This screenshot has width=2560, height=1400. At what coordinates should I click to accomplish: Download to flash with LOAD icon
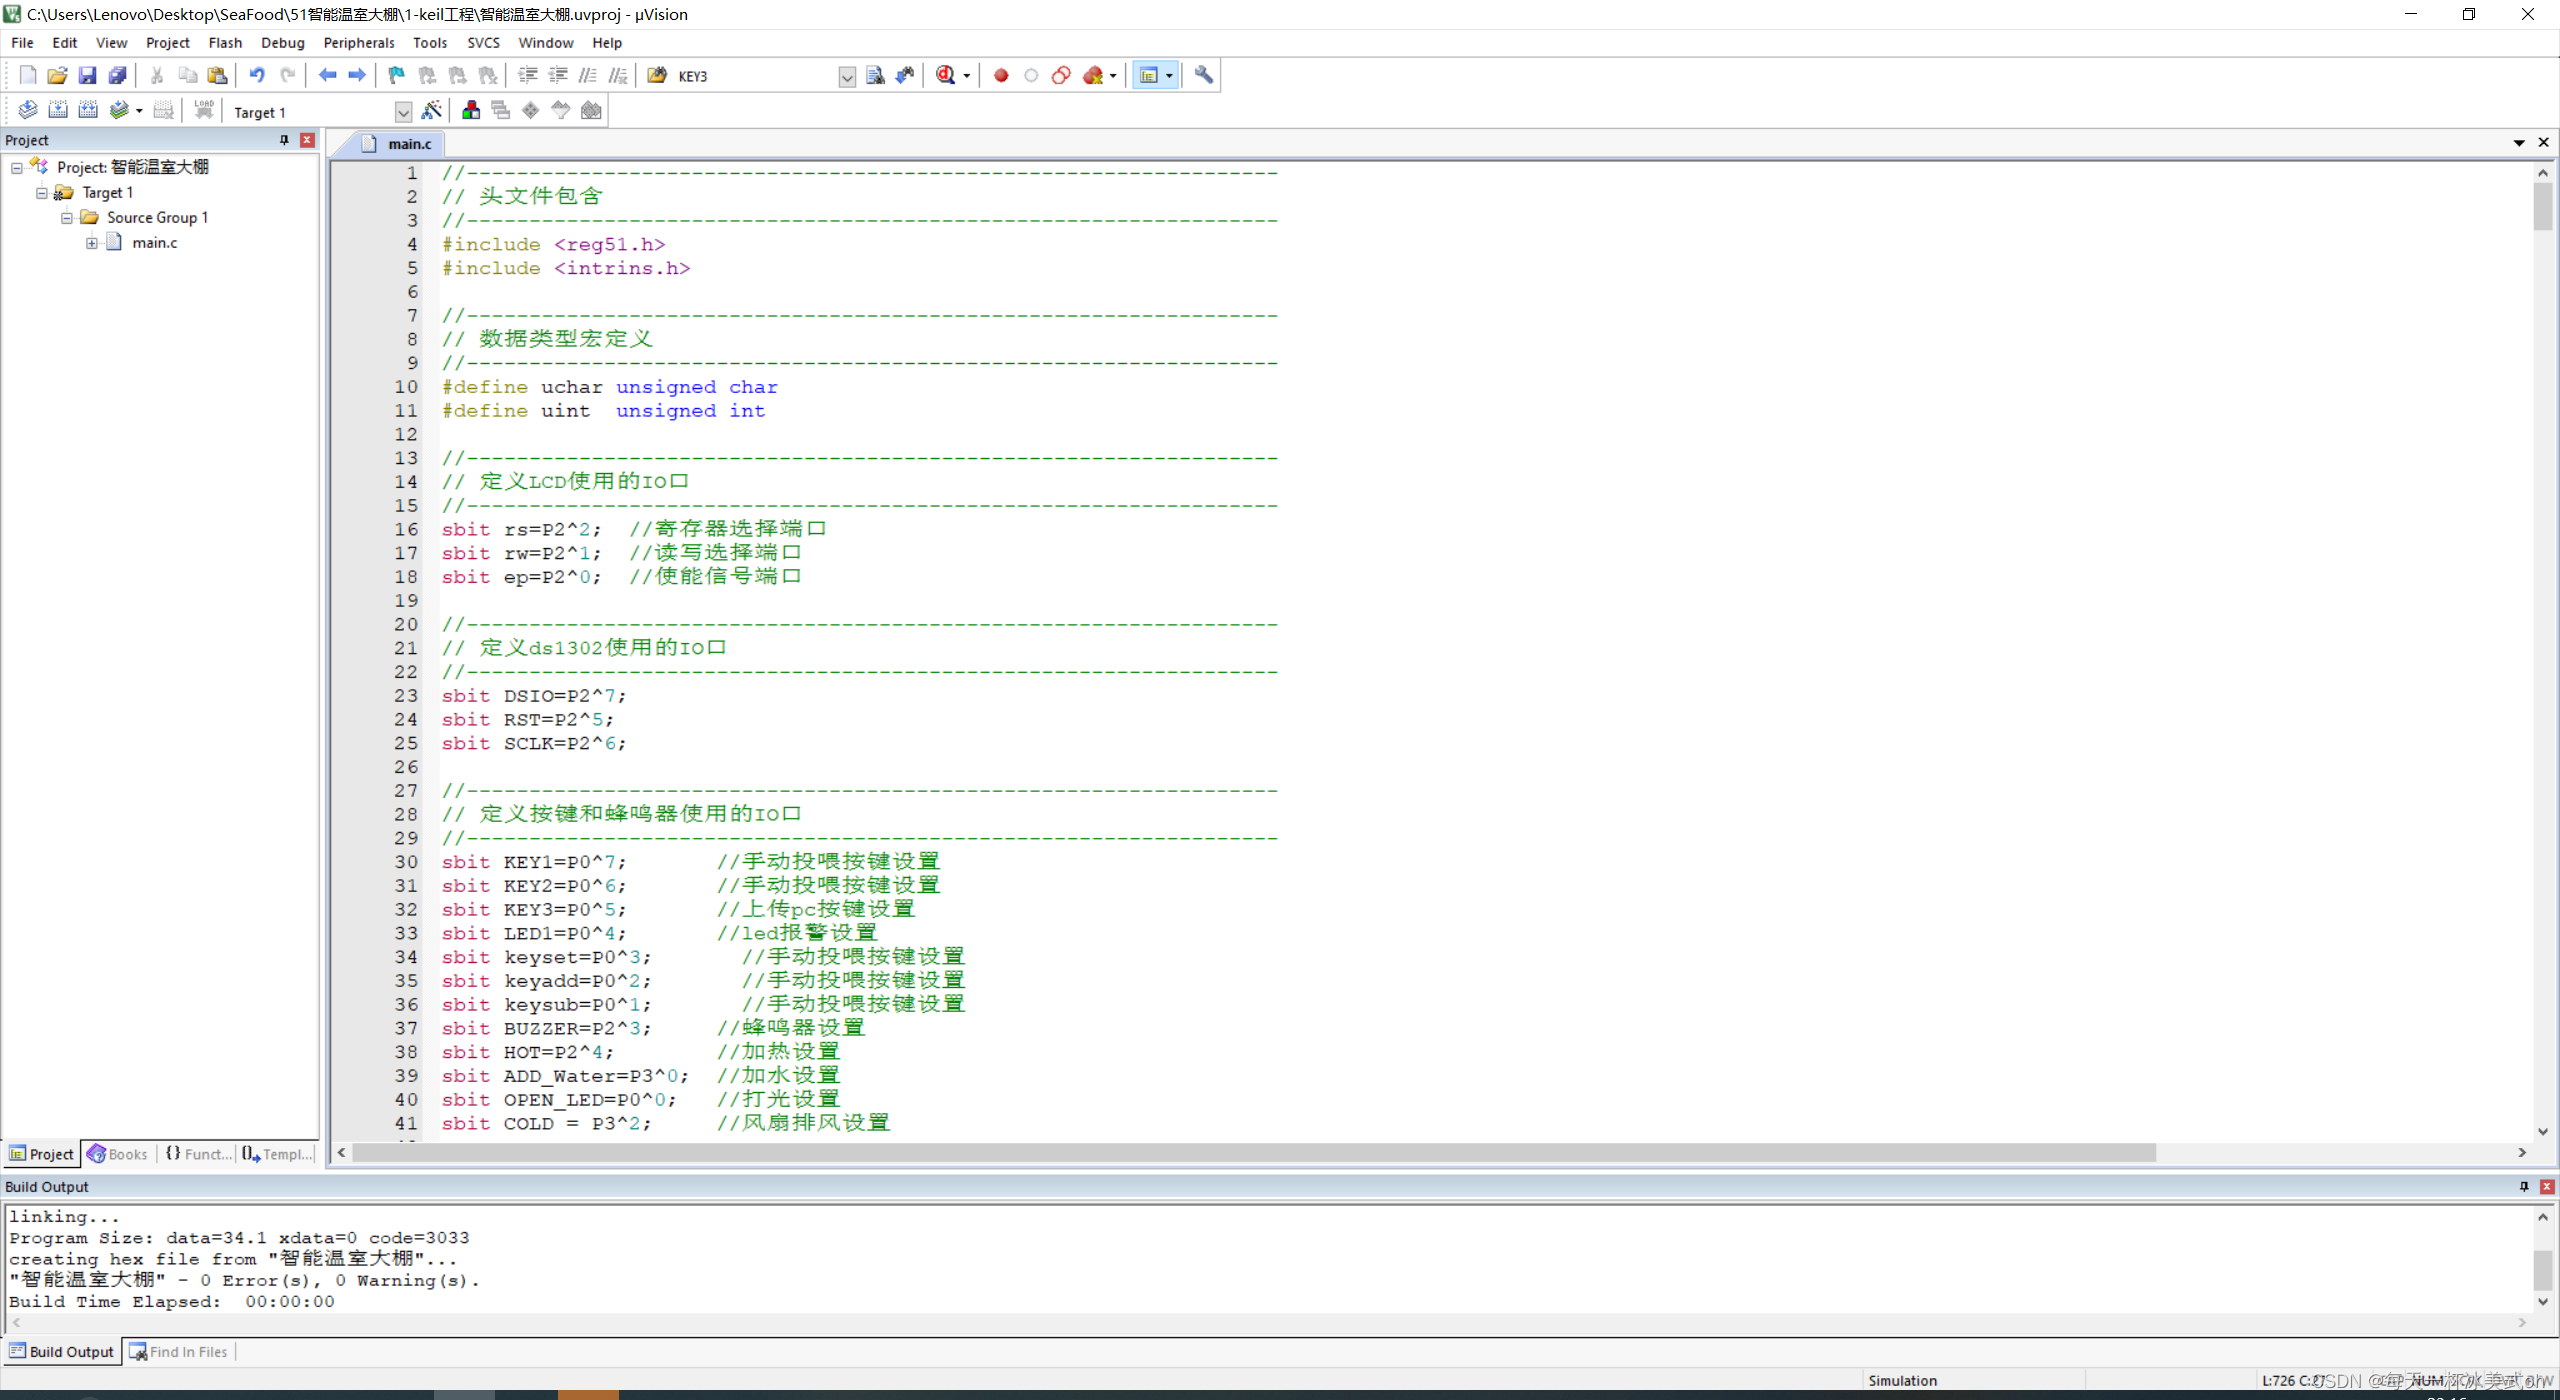(204, 110)
